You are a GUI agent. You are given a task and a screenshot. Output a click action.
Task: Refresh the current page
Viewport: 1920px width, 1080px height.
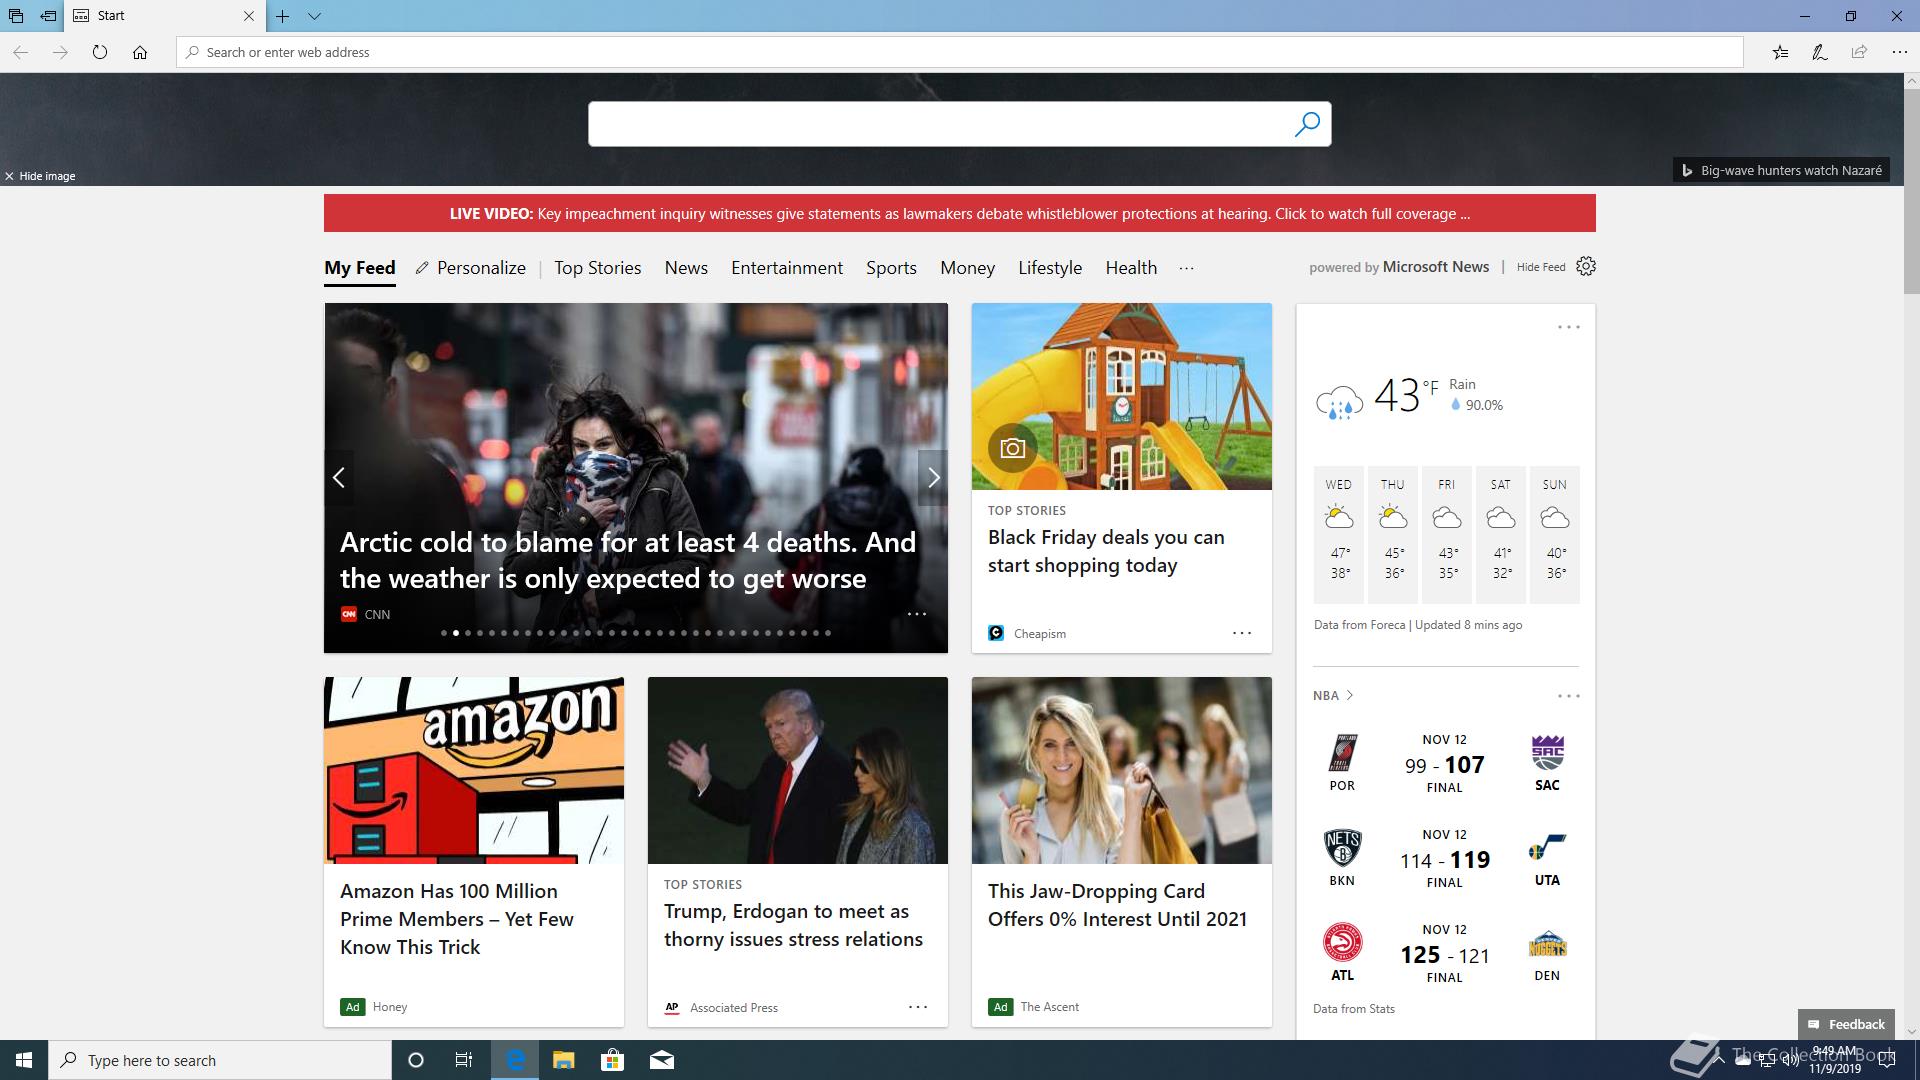pyautogui.click(x=100, y=52)
